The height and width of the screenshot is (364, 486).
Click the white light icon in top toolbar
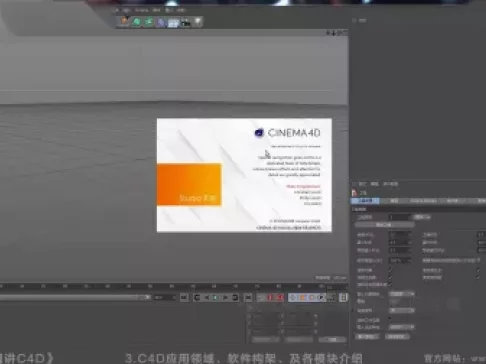[x=198, y=22]
